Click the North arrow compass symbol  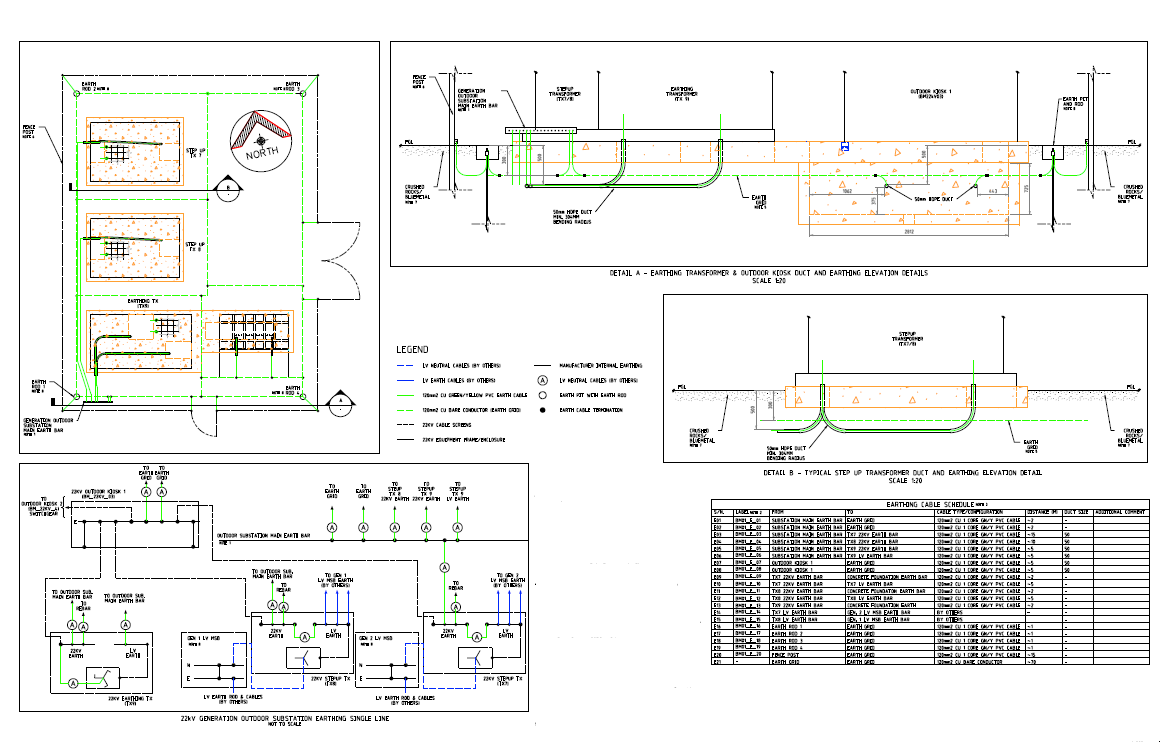pos(262,139)
